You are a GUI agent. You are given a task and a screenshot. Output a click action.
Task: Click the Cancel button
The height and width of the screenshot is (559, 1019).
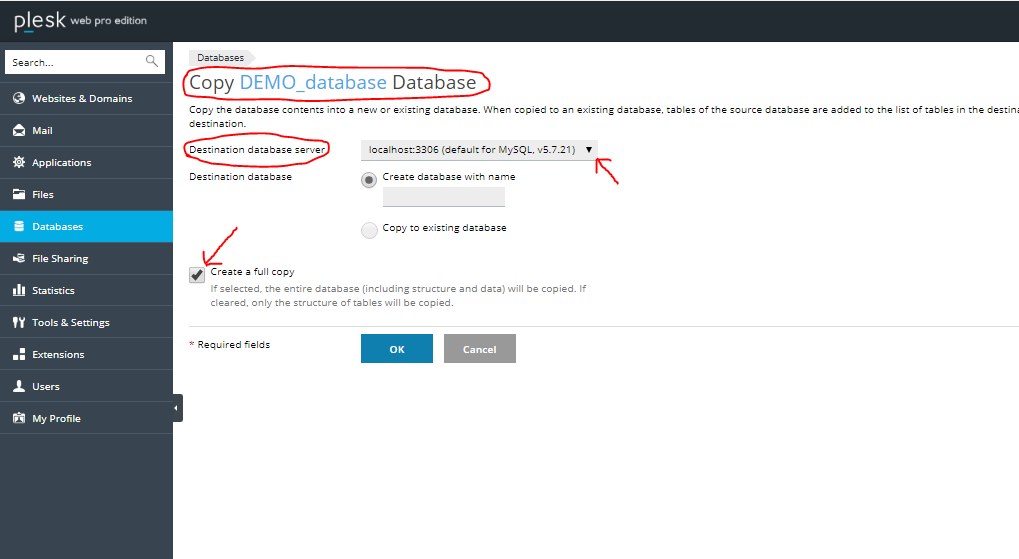point(479,349)
